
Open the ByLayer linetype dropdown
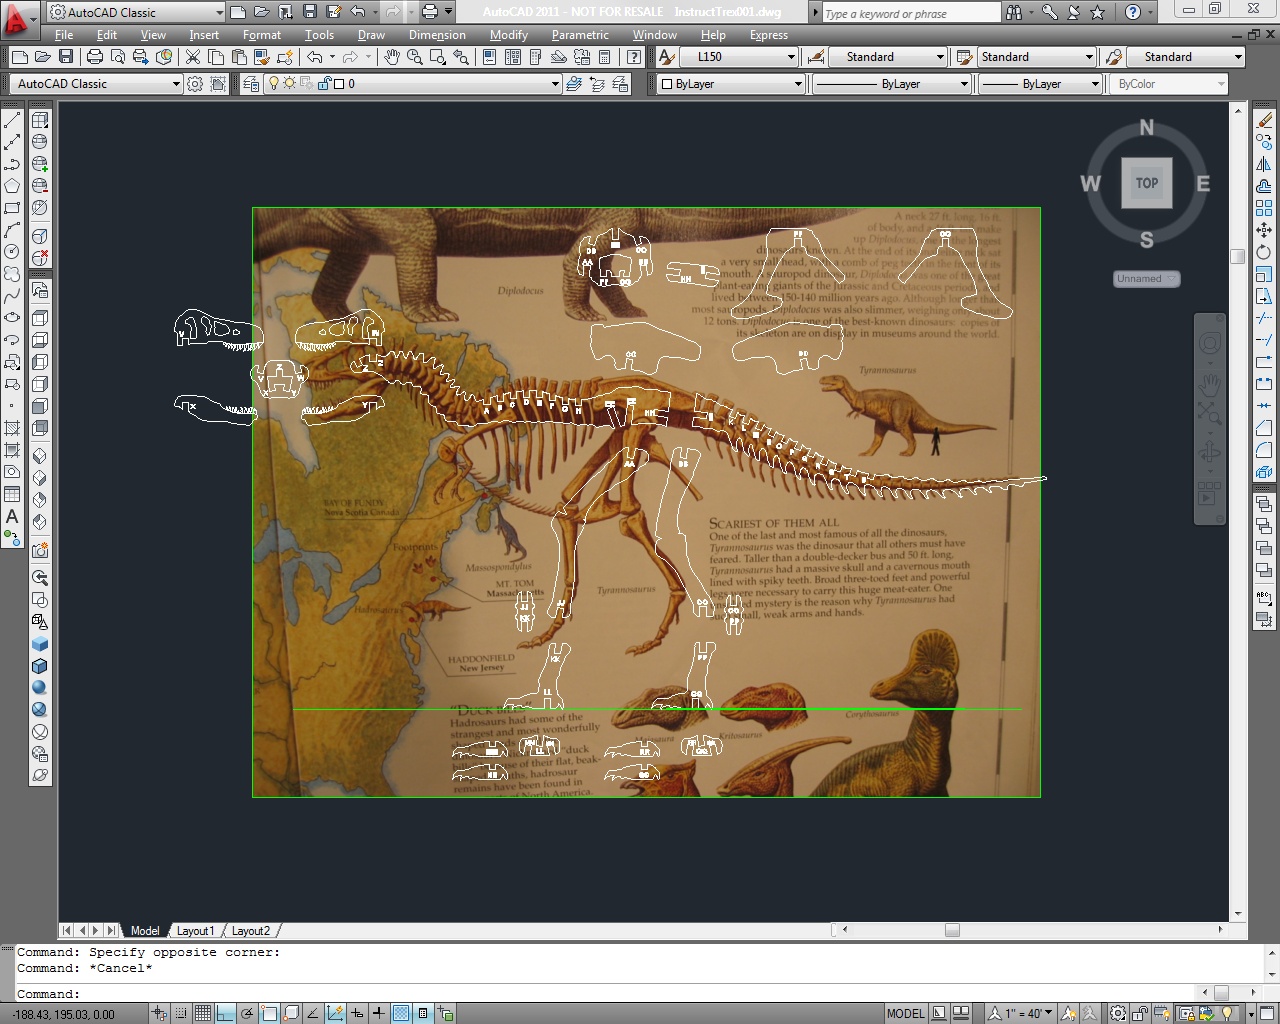coord(892,84)
